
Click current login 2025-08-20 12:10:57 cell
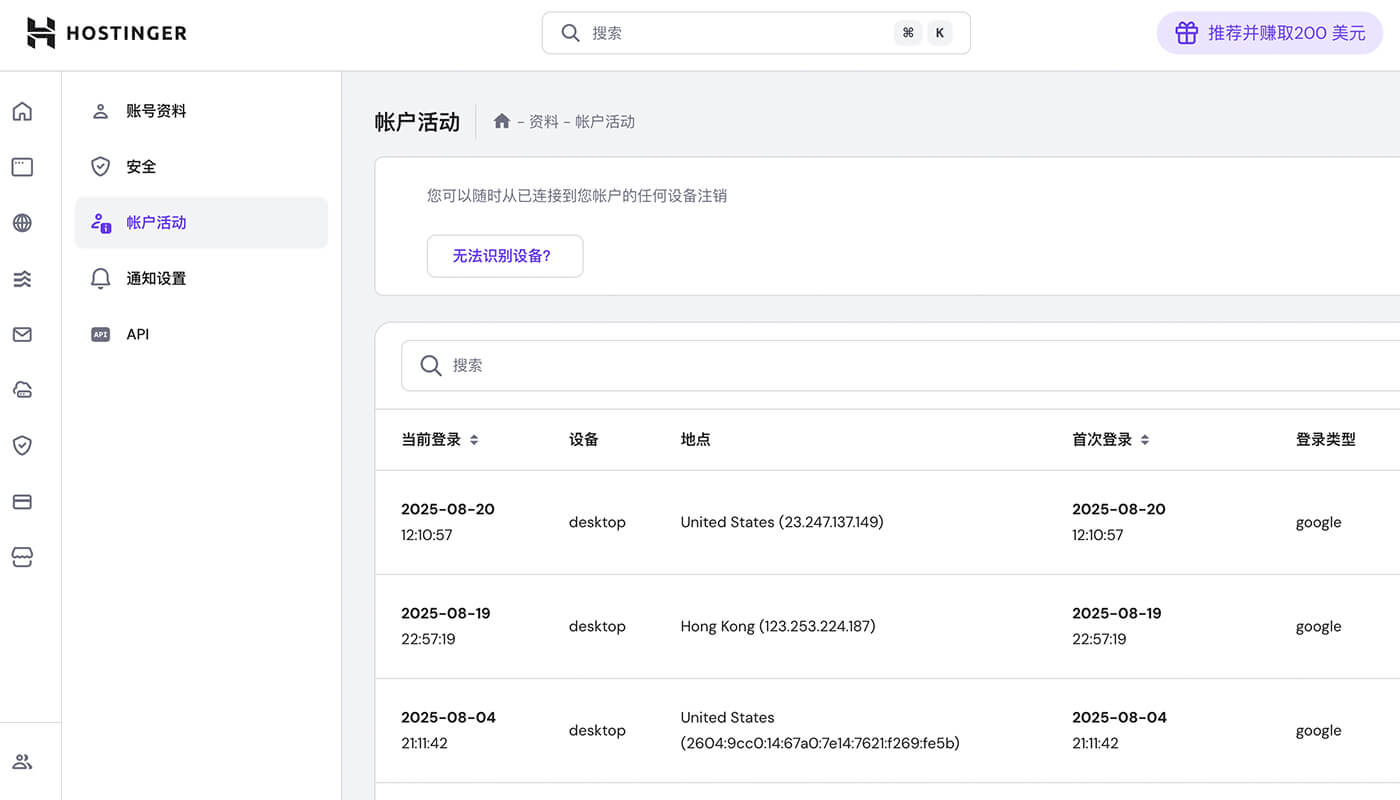click(448, 522)
